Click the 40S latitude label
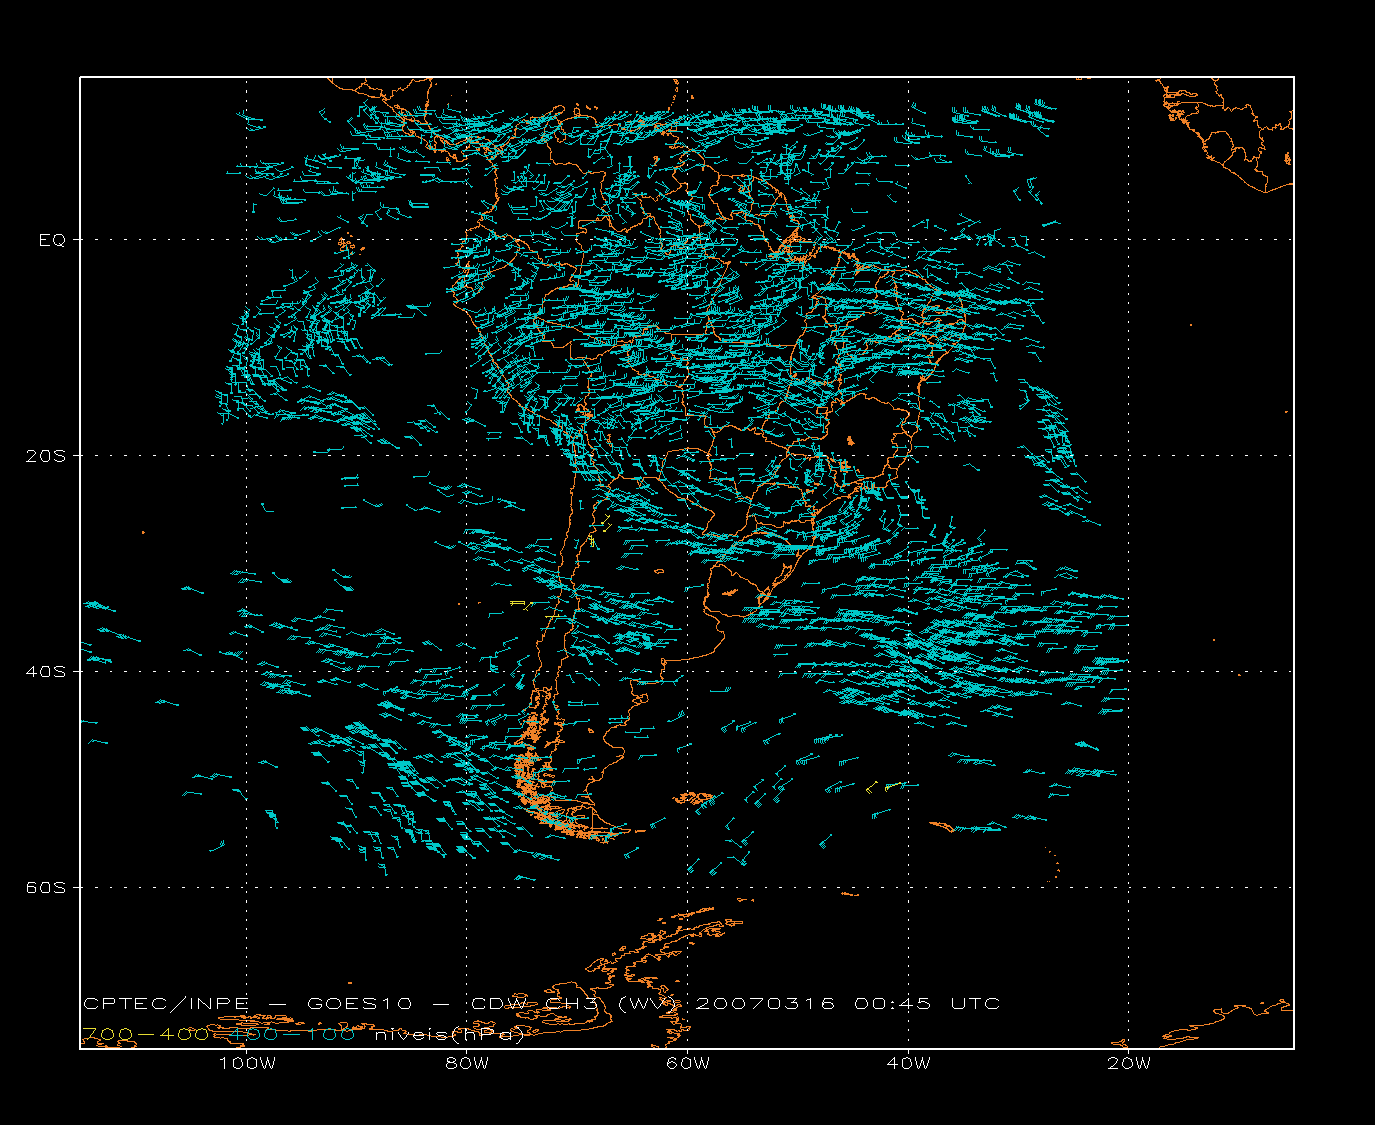Image resolution: width=1375 pixels, height=1125 pixels. [46, 672]
